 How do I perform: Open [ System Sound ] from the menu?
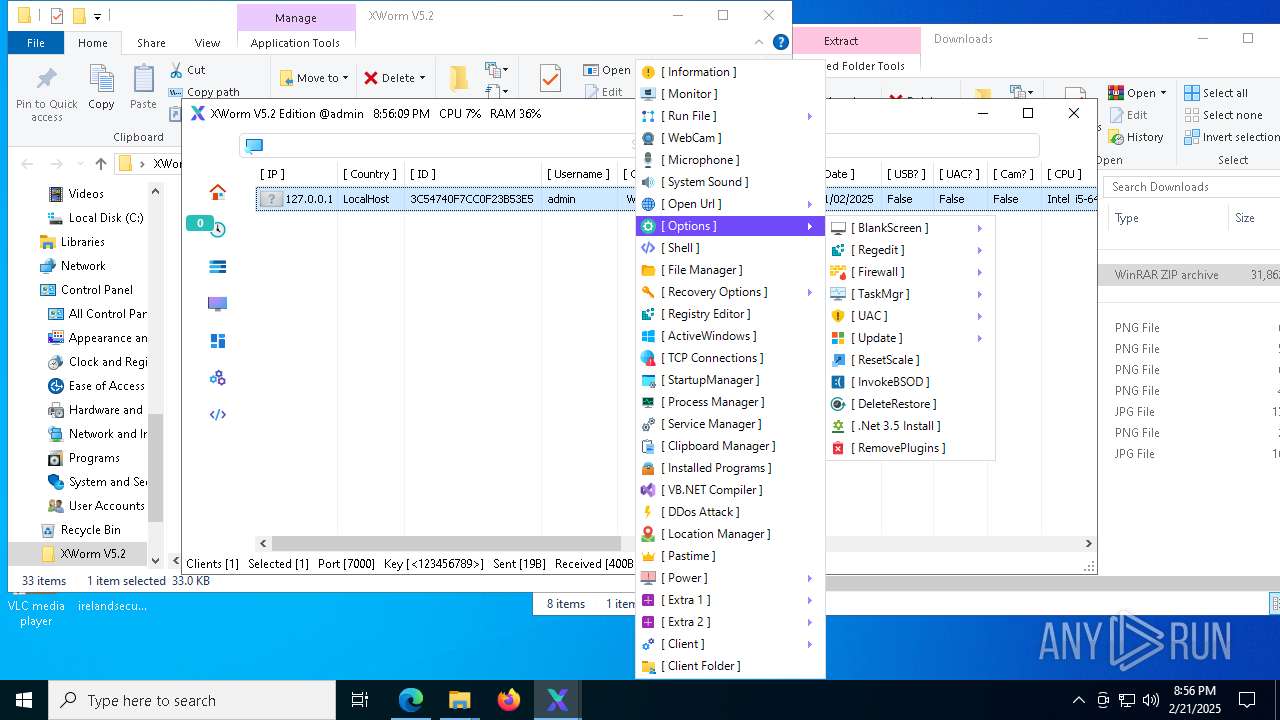730,182
